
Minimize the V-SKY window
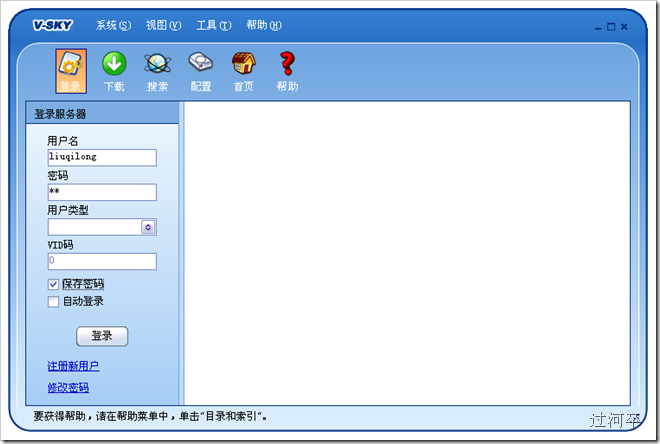(598, 27)
